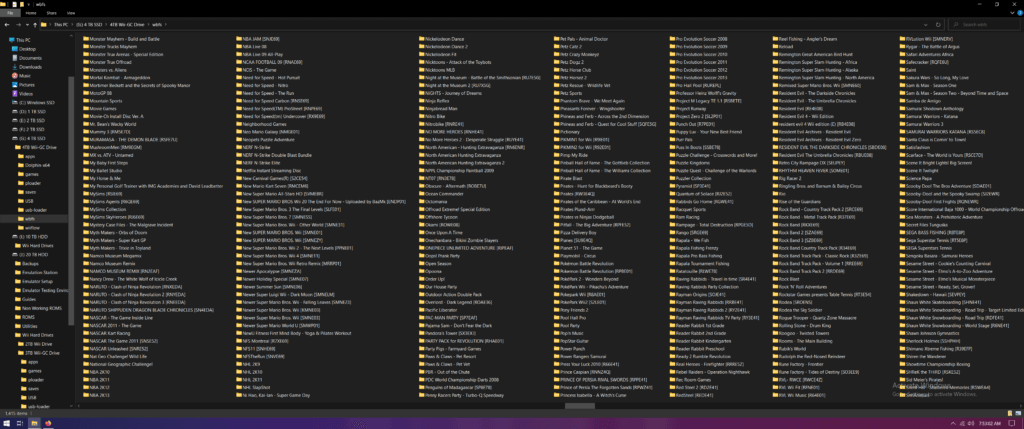Select folder NBA 2K13

(97, 395)
